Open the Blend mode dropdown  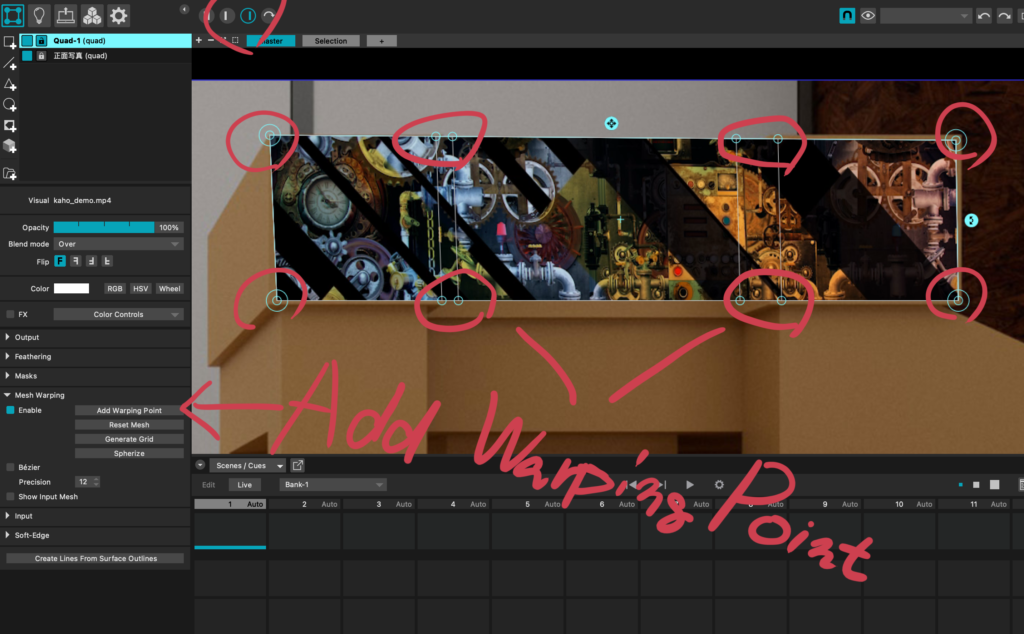pyautogui.click(x=118, y=244)
